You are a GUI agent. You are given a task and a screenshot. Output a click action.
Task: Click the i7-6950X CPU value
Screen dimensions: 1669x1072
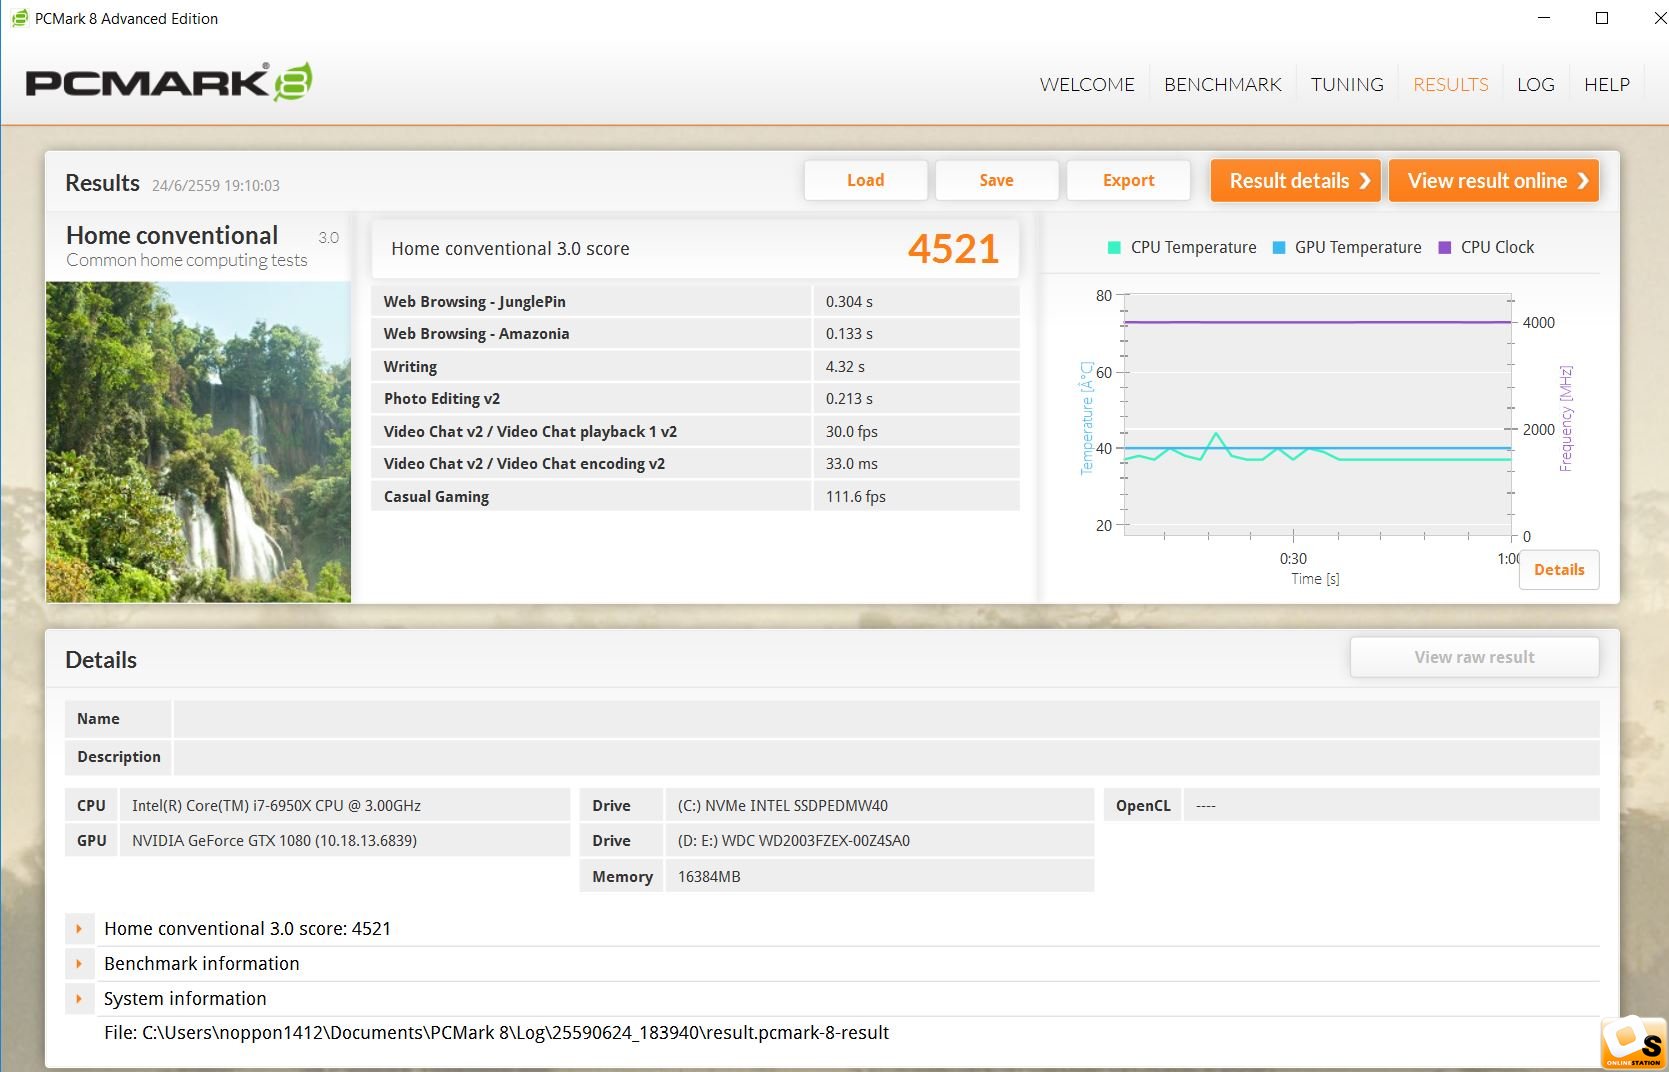(x=276, y=805)
